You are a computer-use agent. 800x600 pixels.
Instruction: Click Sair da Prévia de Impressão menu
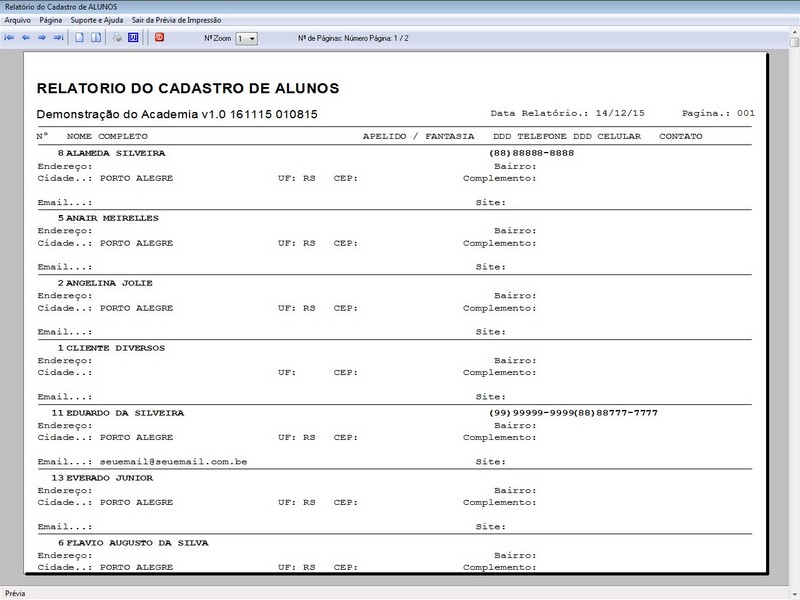(177, 20)
